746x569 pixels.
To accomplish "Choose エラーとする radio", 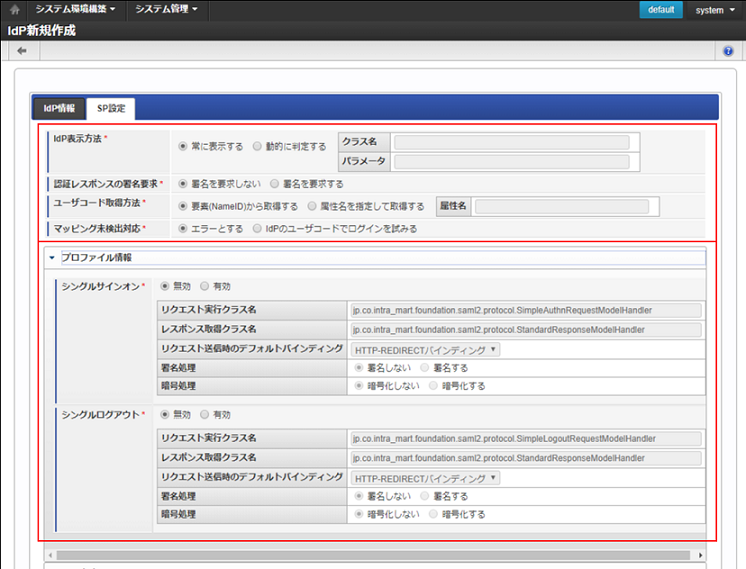I will coord(182,228).
